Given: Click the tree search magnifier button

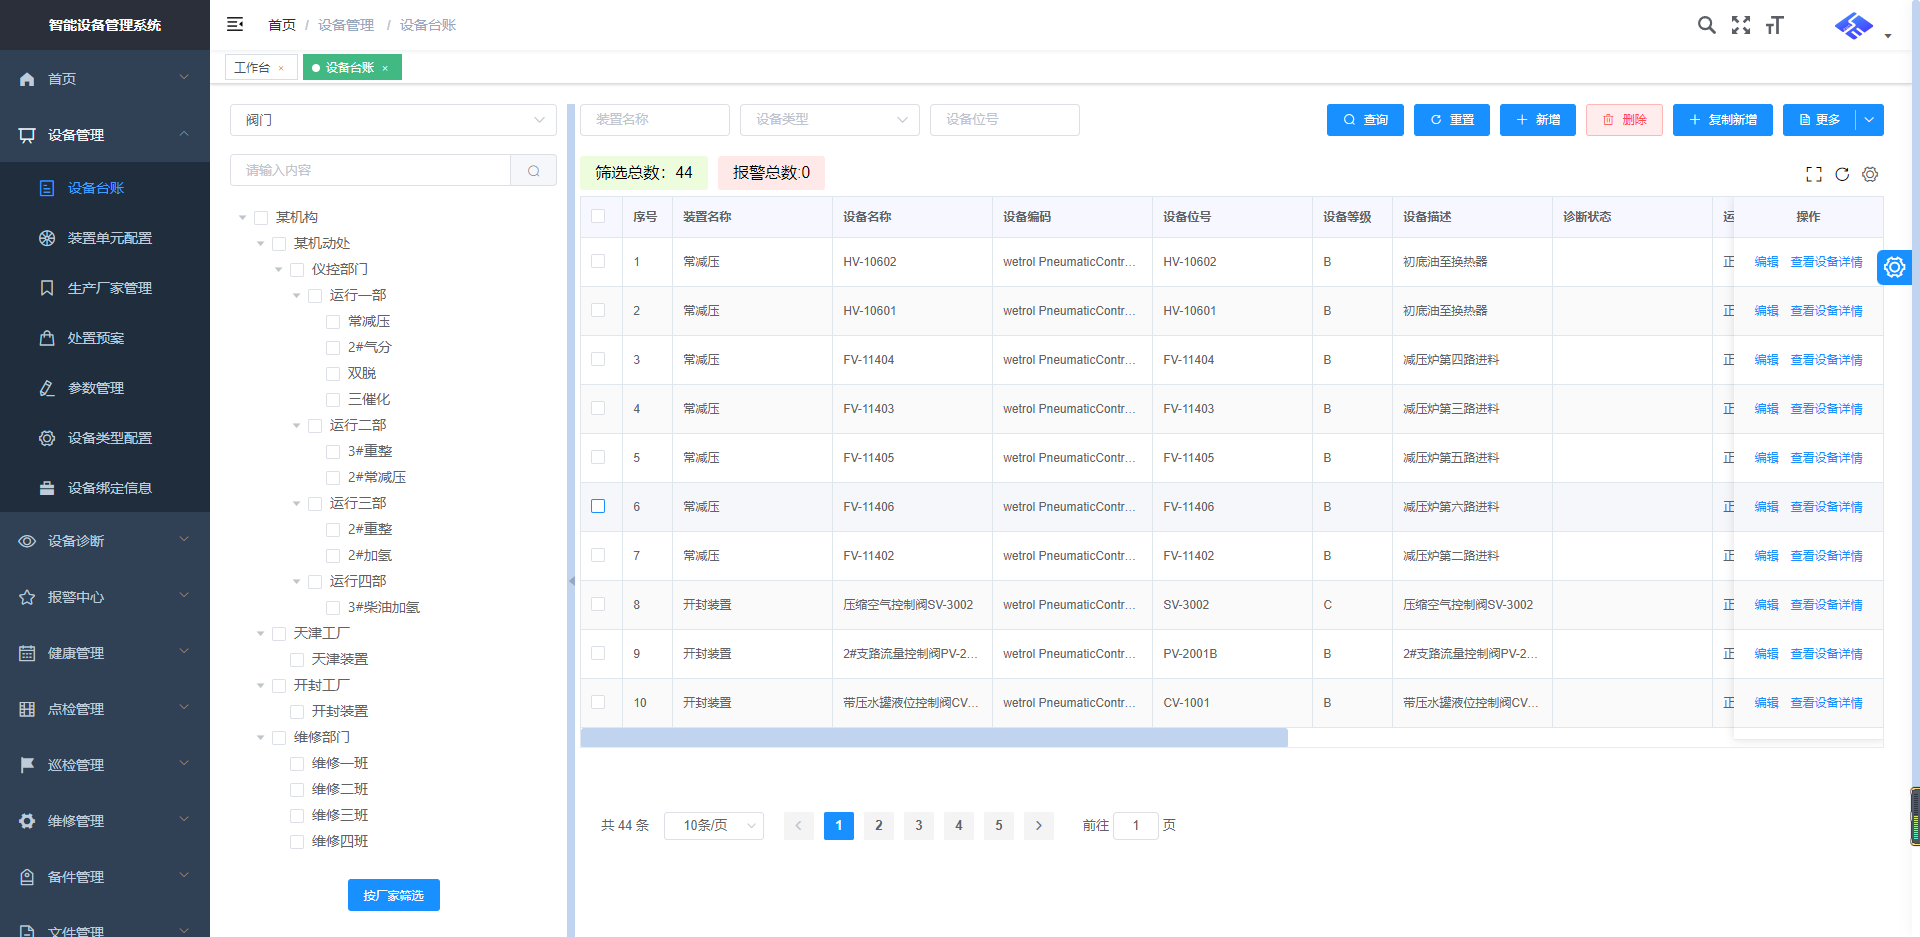Looking at the screenshot, I should tap(534, 170).
